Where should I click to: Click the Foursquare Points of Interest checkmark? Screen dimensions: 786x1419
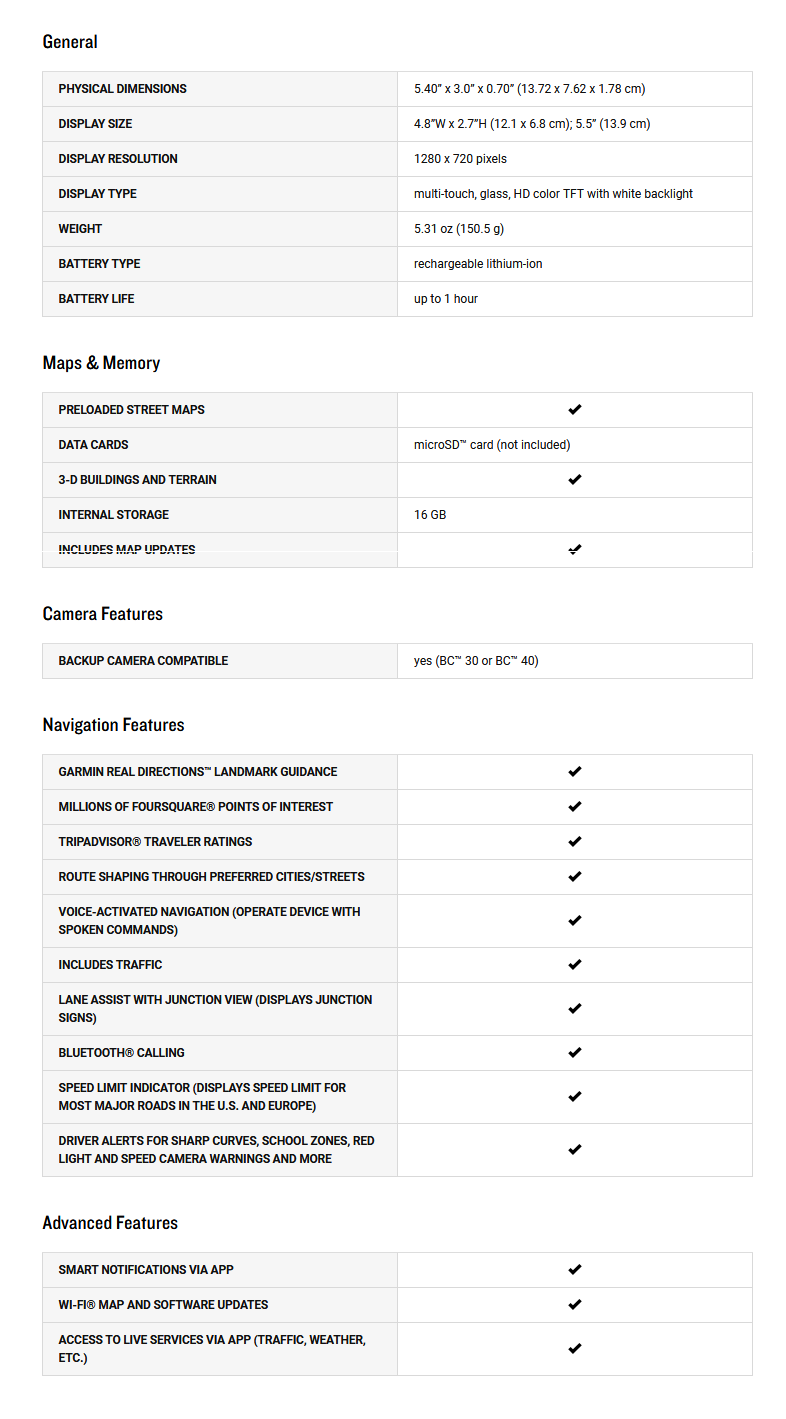(x=575, y=807)
